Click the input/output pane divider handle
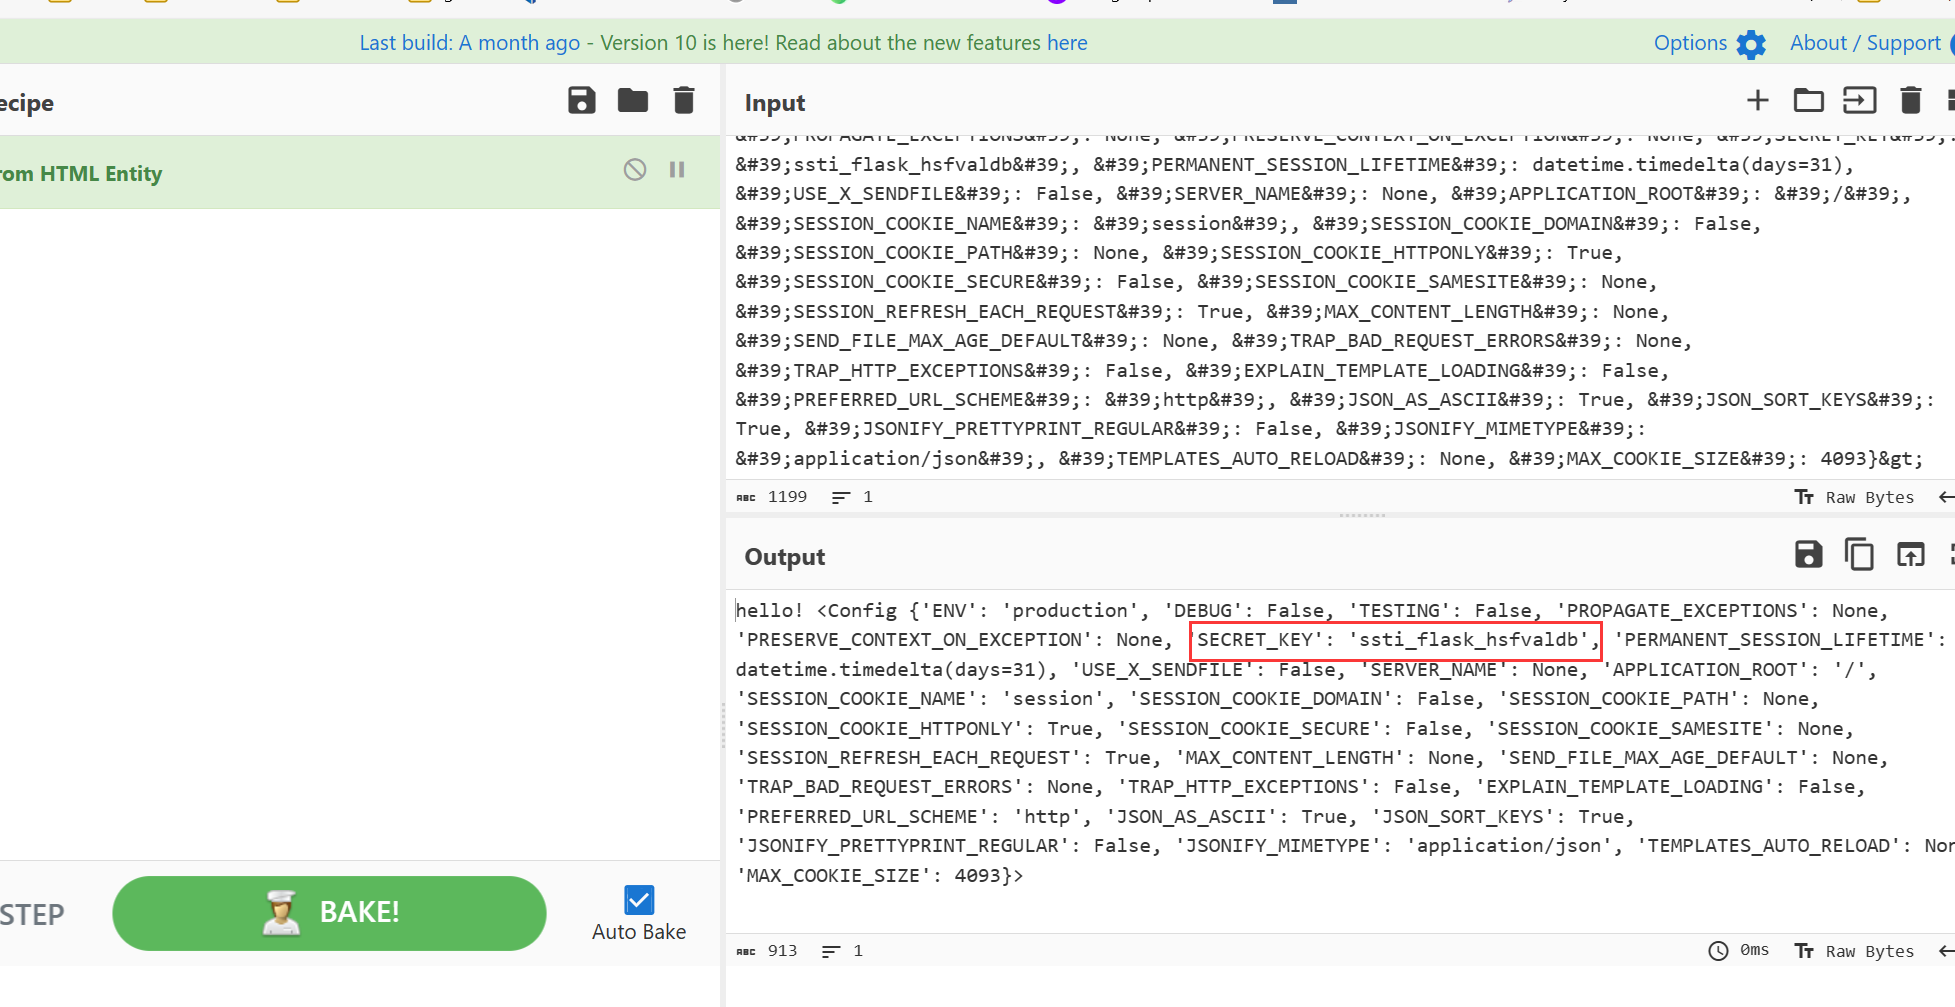 (x=1362, y=516)
